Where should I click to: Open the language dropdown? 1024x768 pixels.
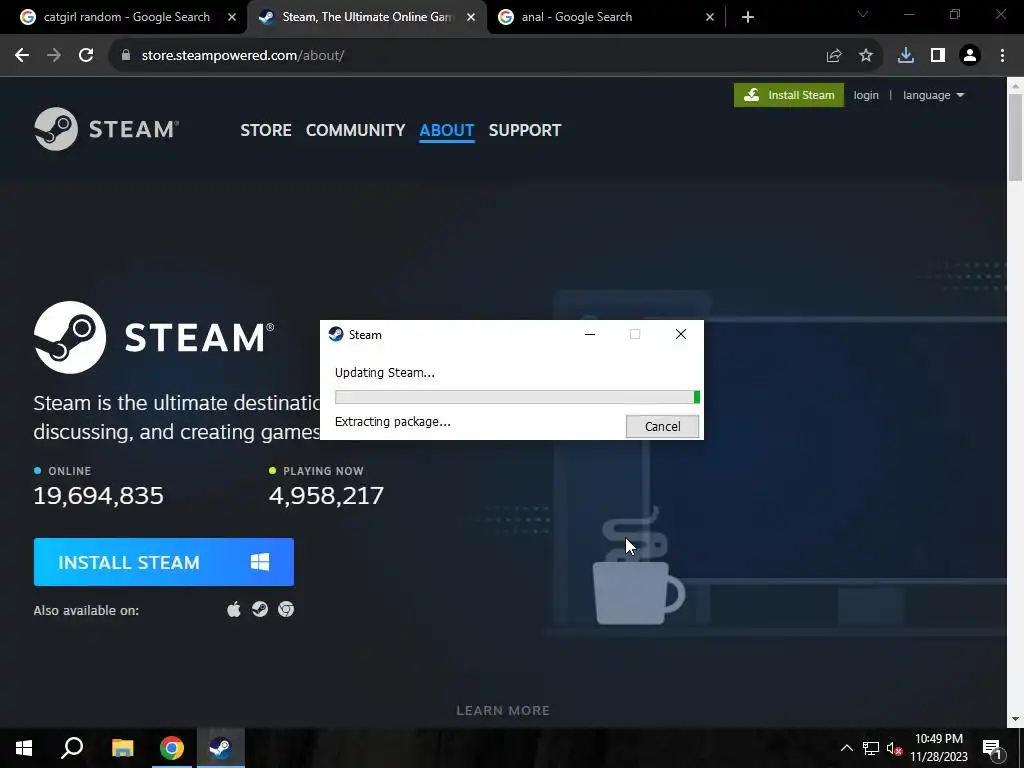tap(933, 95)
